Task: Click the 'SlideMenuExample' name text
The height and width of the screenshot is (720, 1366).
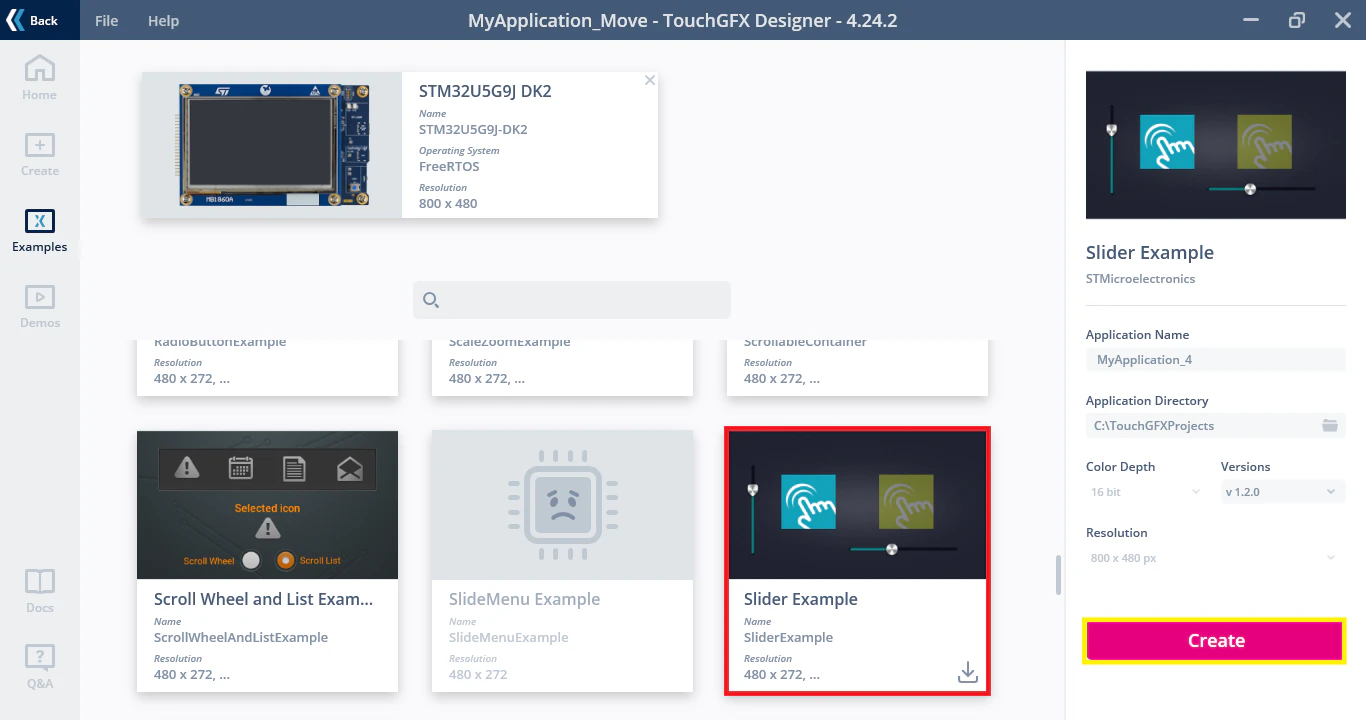Action: [x=508, y=638]
